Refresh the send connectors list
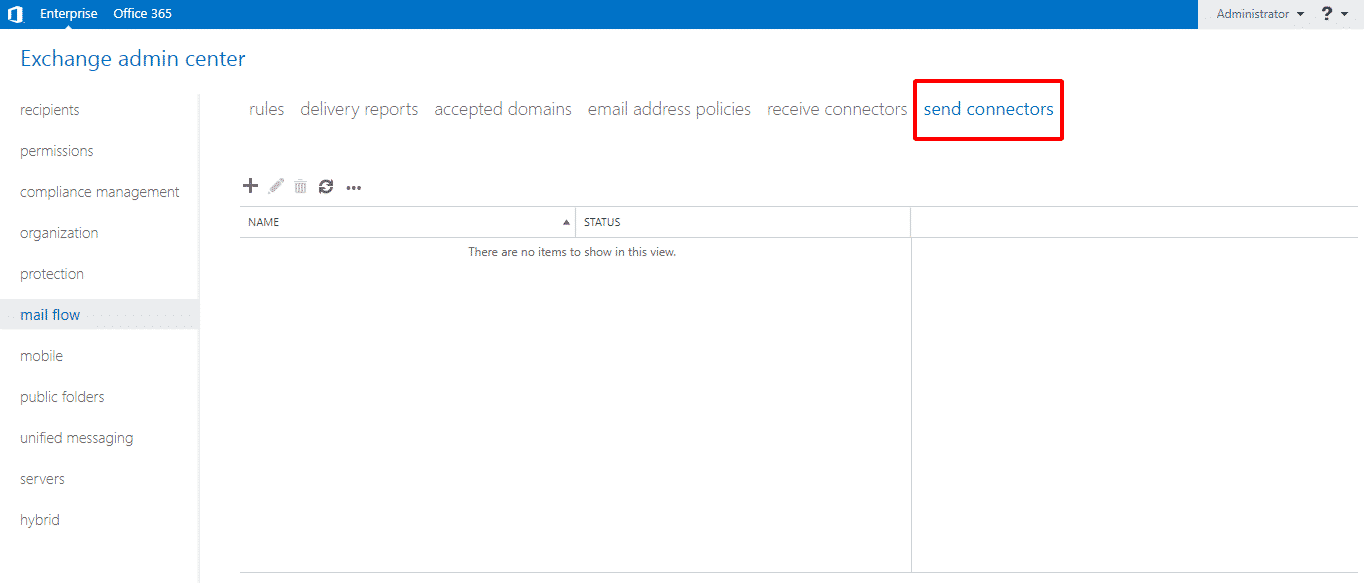Image resolution: width=1364 pixels, height=583 pixels. (326, 186)
